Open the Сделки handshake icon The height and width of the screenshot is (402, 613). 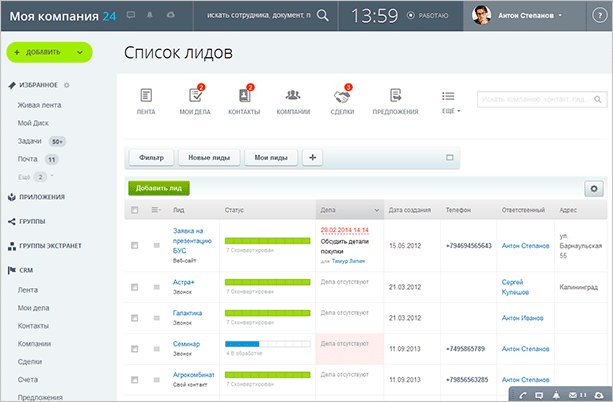[343, 96]
